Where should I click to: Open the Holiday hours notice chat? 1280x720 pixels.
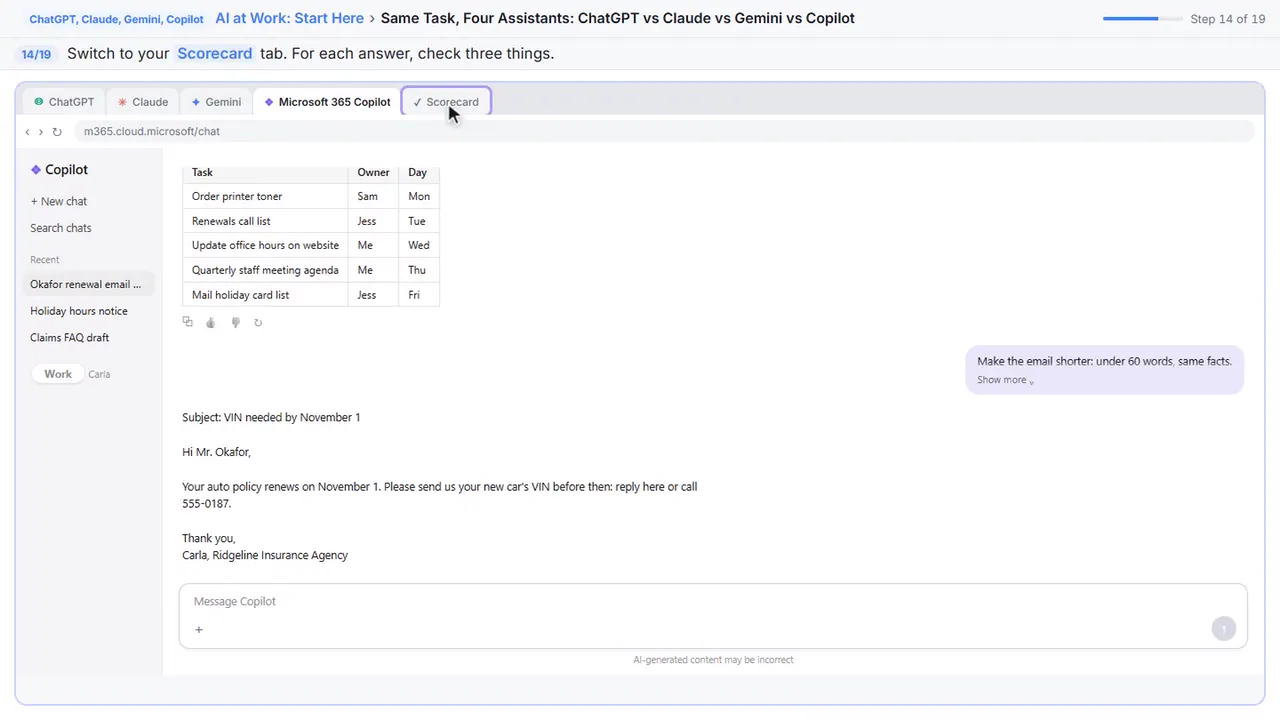[79, 311]
